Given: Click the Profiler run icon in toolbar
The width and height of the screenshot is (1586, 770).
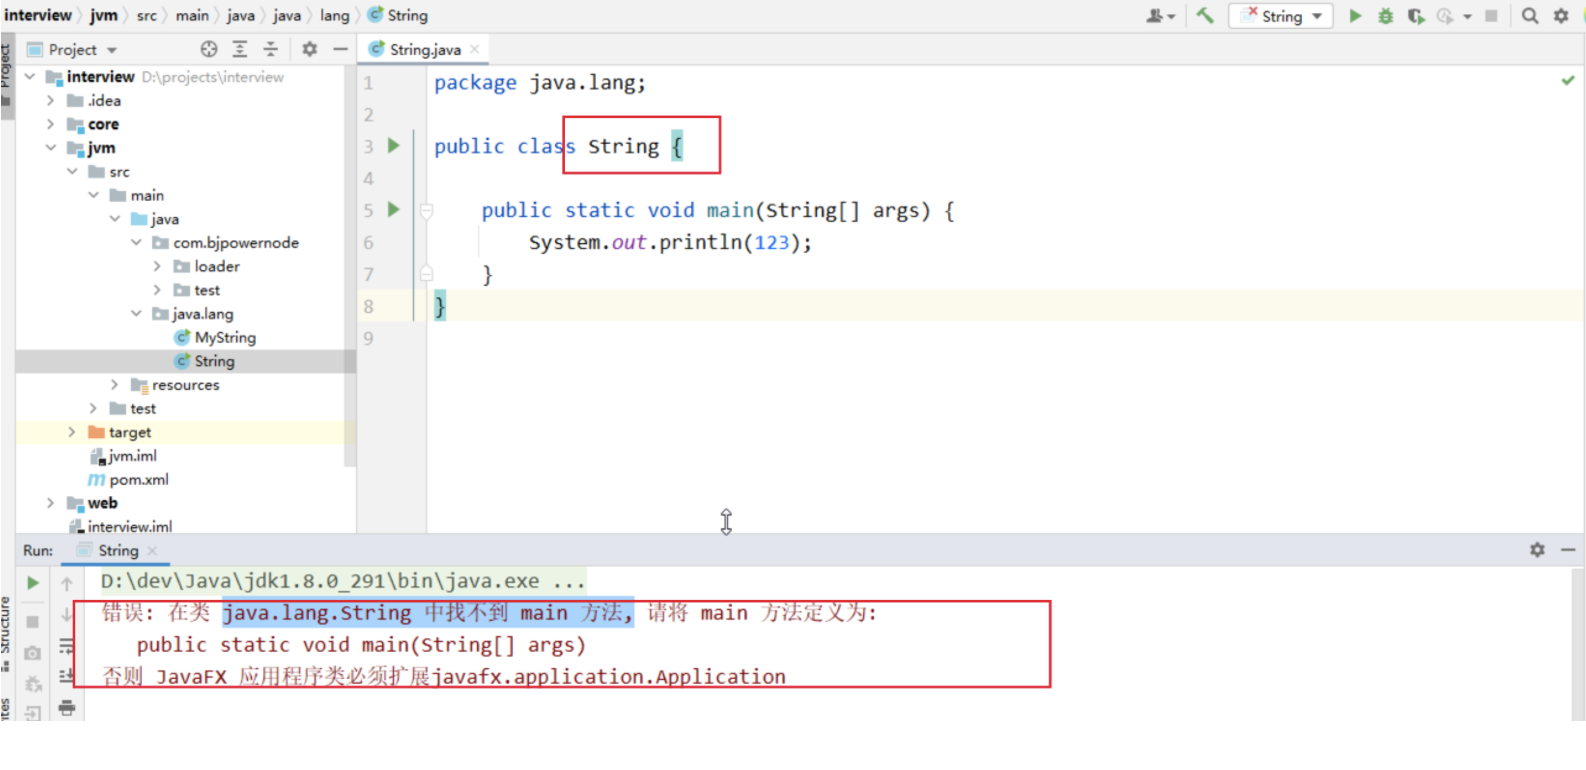Looking at the screenshot, I should [x=1445, y=16].
